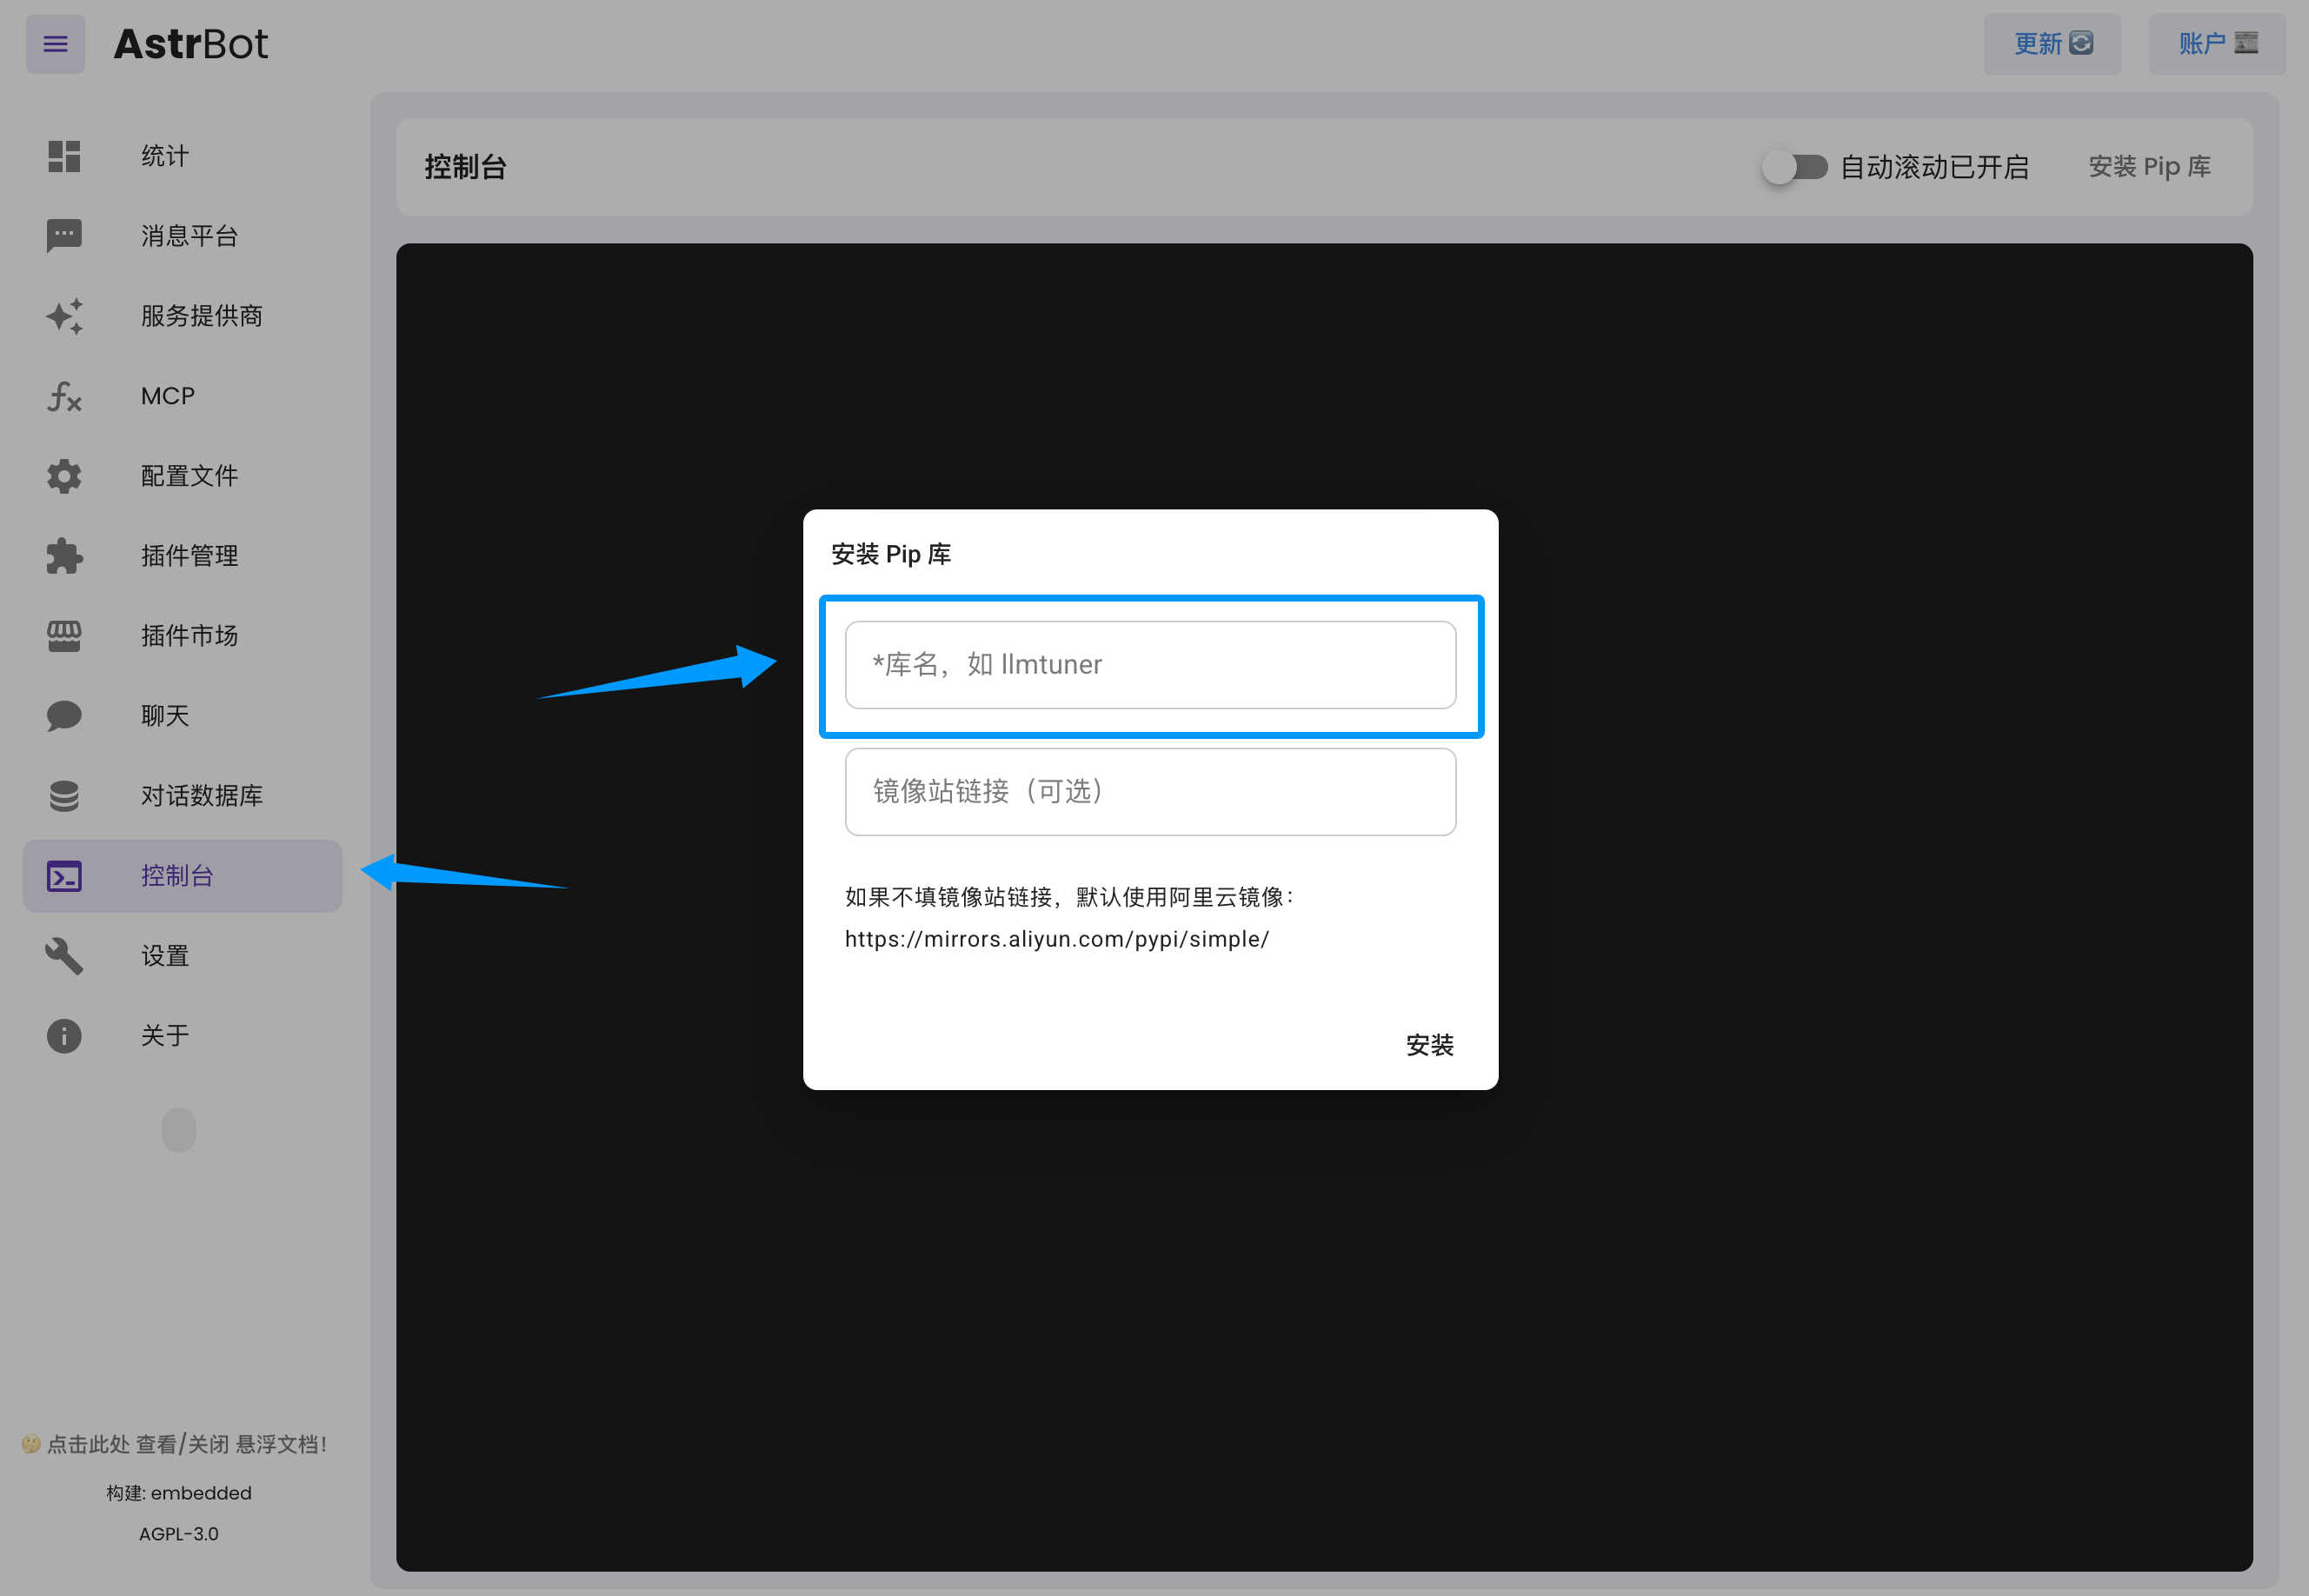Open 配置文件 gear icon
2309x1596 pixels.
64,476
